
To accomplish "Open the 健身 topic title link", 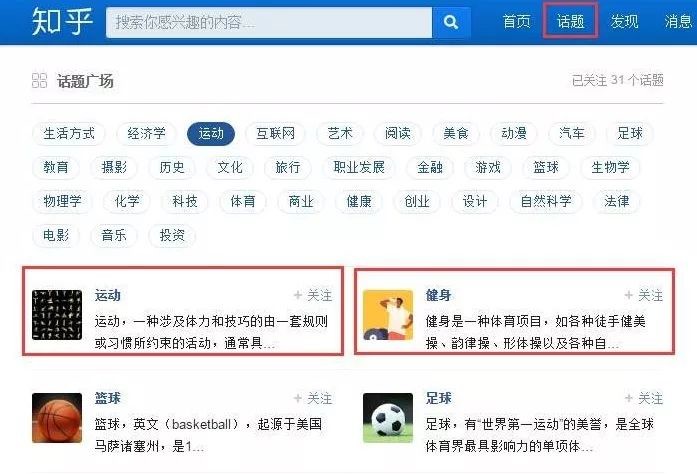I will (438, 295).
